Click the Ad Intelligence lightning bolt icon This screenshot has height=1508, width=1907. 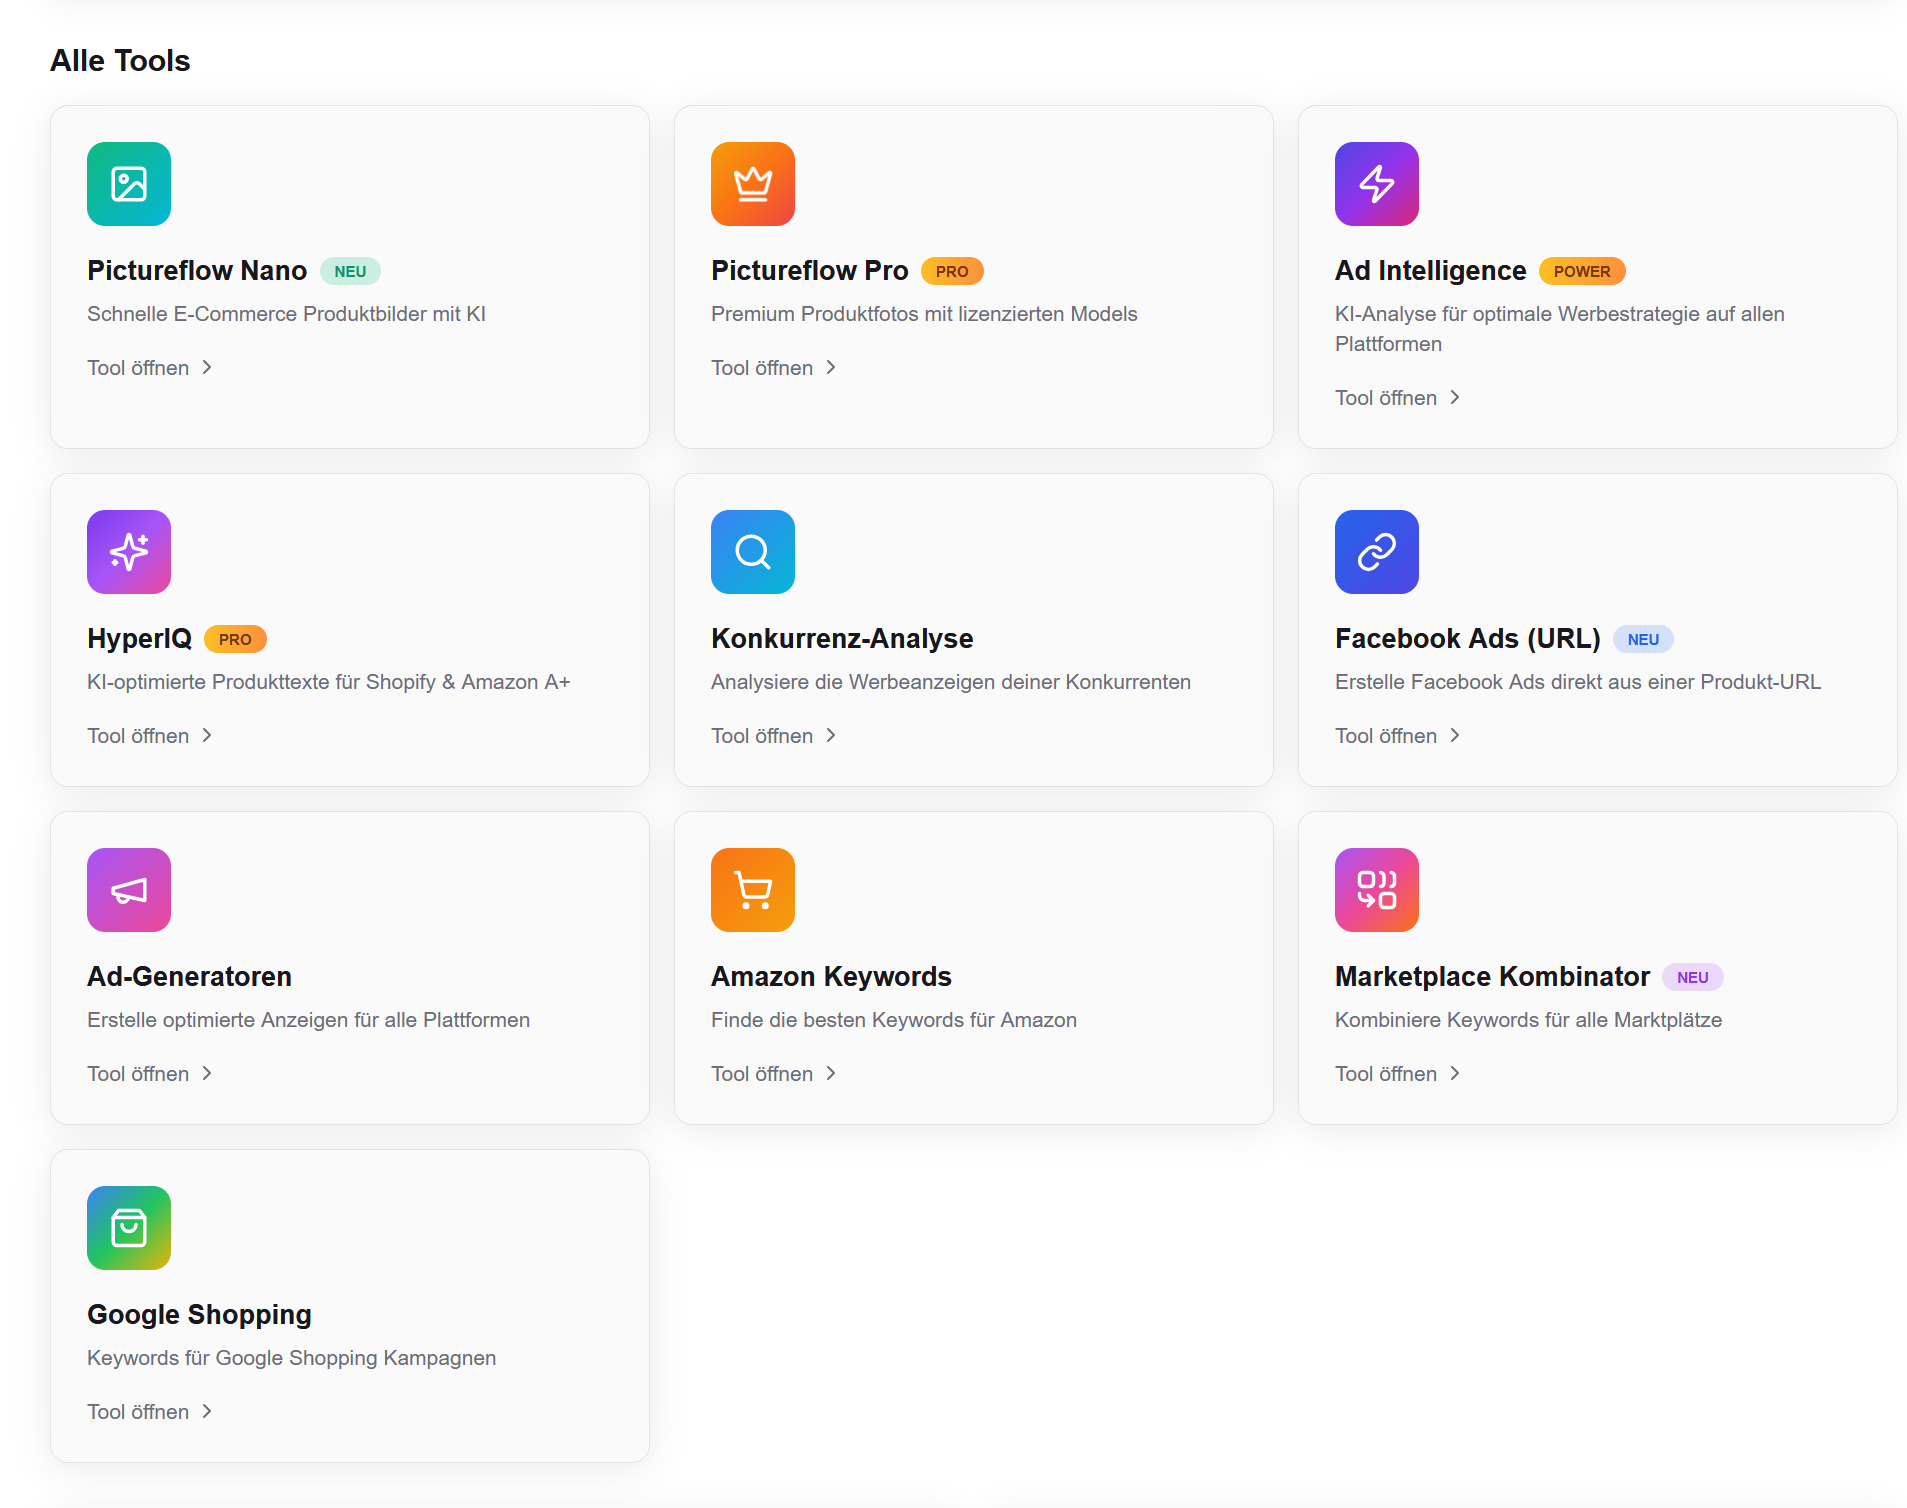1377,184
